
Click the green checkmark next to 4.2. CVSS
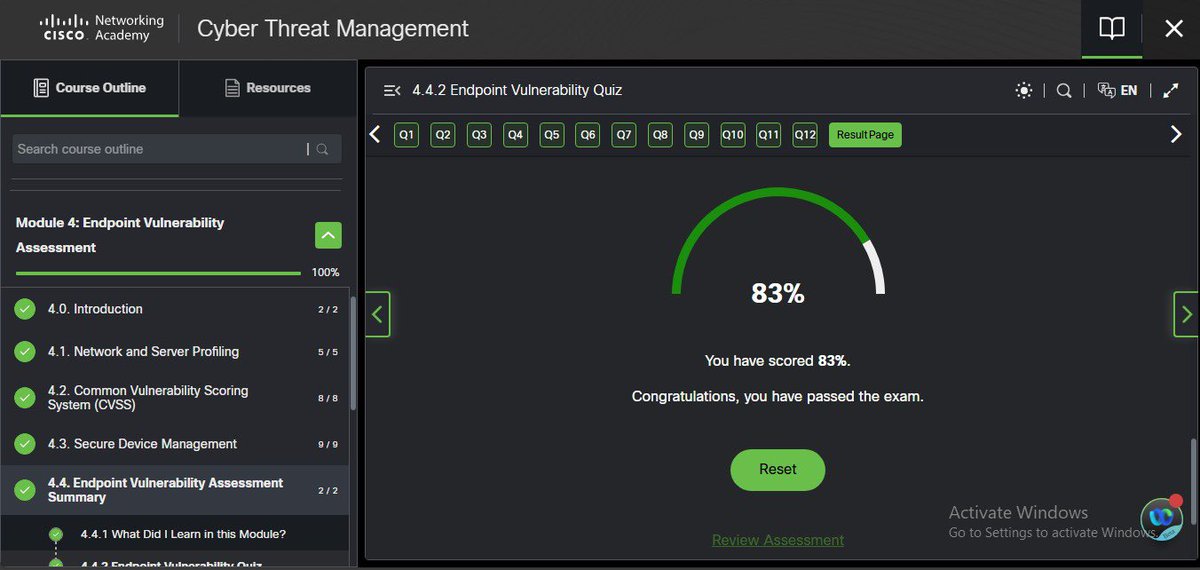[25, 398]
